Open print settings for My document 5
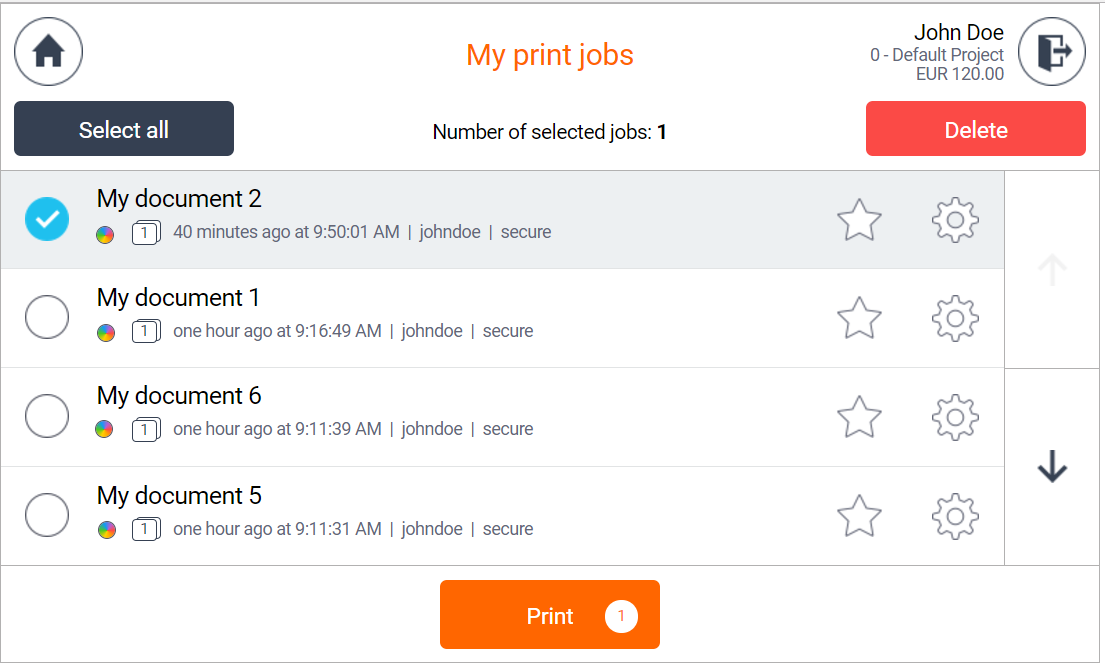The height and width of the screenshot is (667, 1105). 955,516
